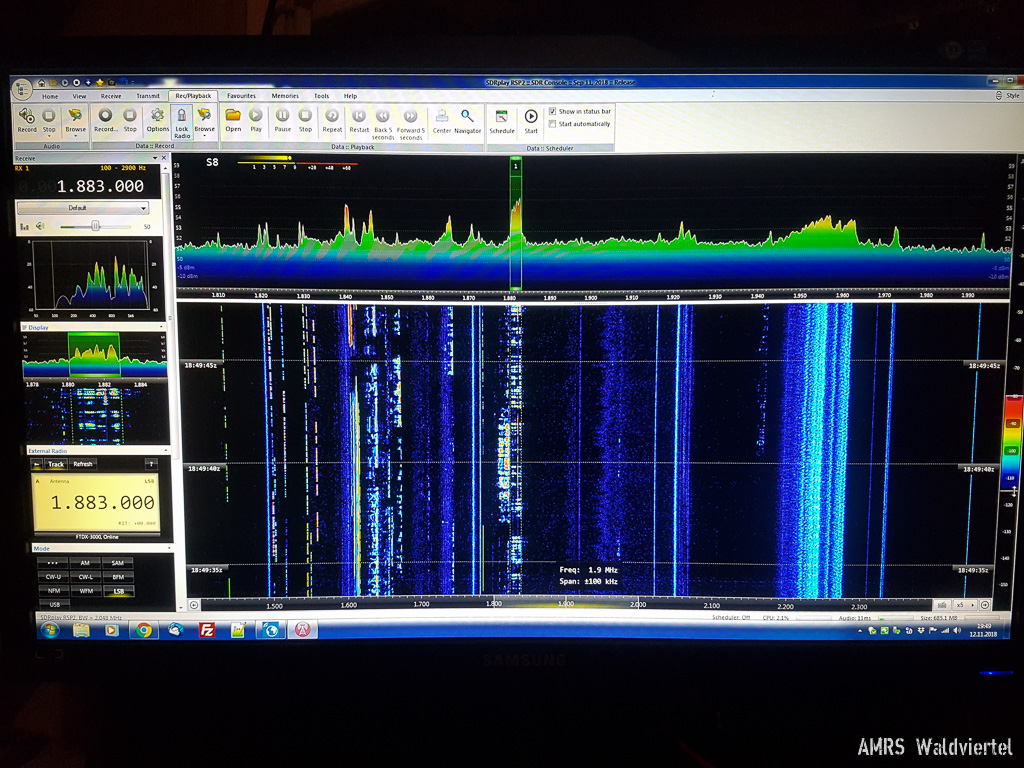Mute audio with the speaker icon
Viewport: 1024px width, 768px height.
pos(41,226)
